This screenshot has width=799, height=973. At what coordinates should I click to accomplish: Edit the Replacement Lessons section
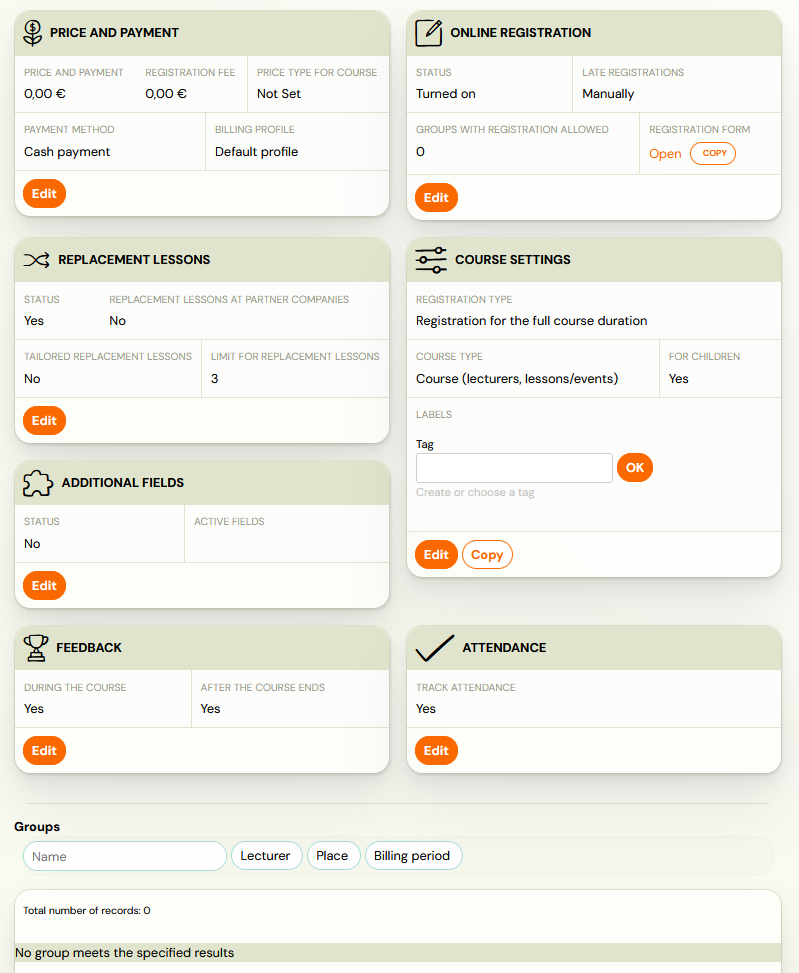coord(45,421)
